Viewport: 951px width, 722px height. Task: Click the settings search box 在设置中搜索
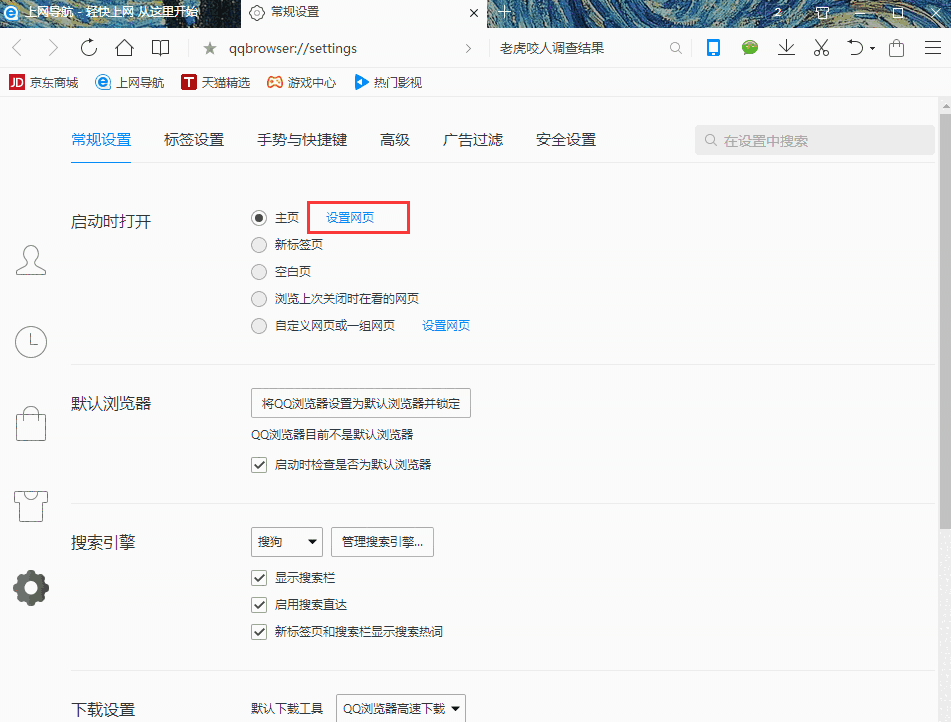[813, 140]
